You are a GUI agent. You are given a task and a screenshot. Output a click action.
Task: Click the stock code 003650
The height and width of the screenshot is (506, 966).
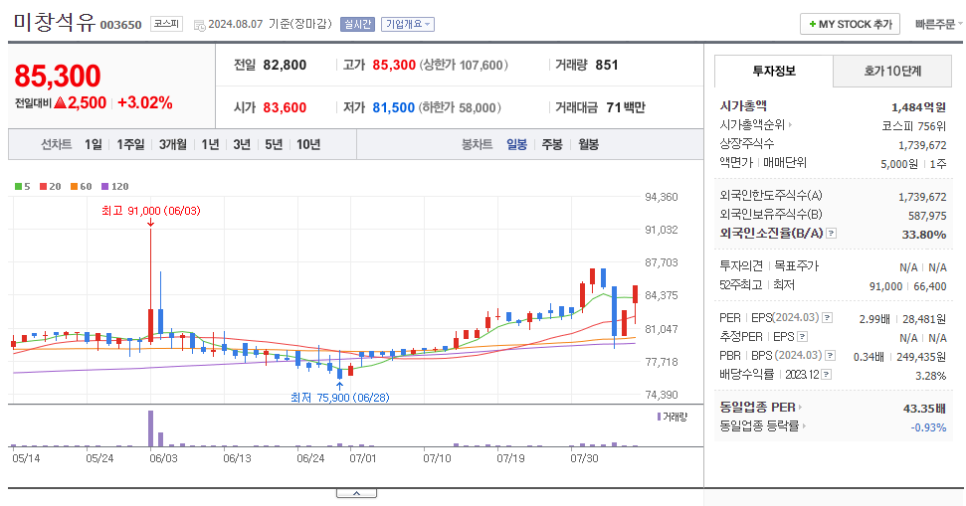point(121,25)
